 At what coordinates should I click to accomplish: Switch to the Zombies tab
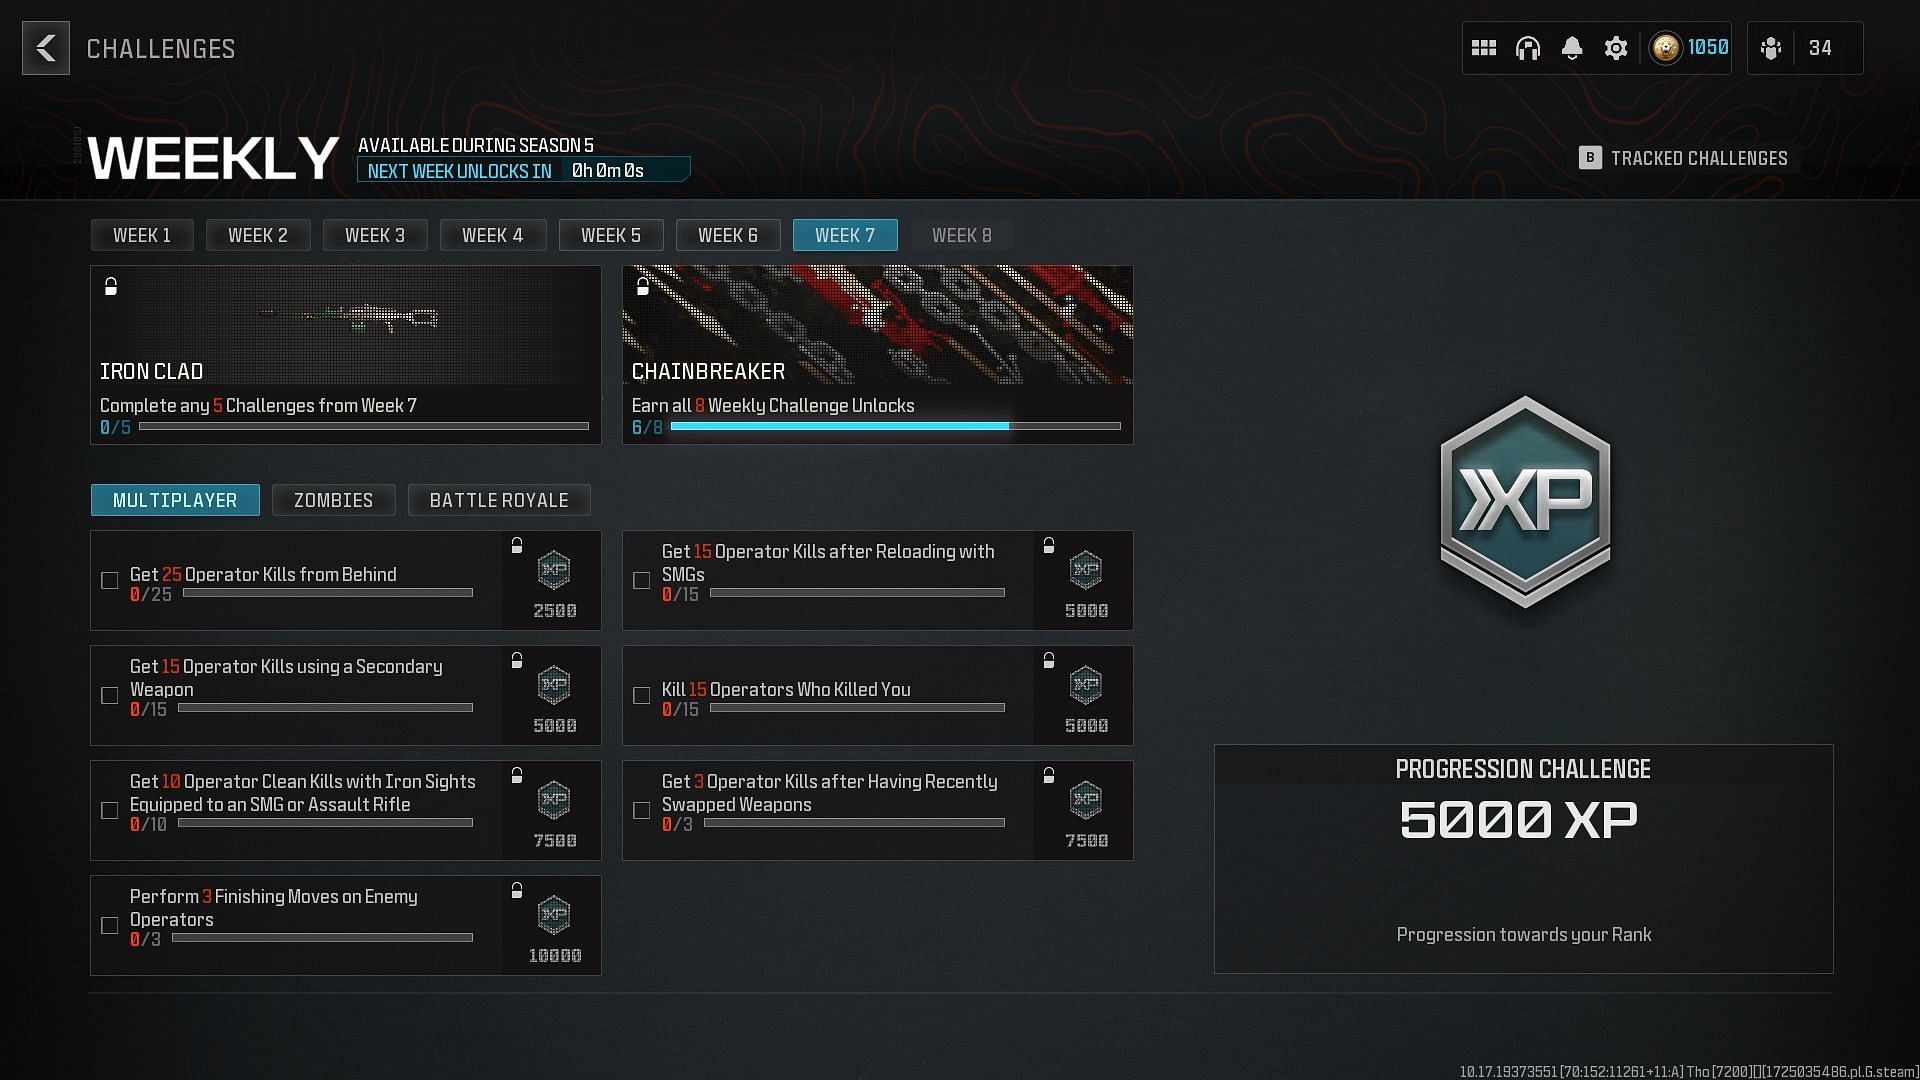pos(334,500)
